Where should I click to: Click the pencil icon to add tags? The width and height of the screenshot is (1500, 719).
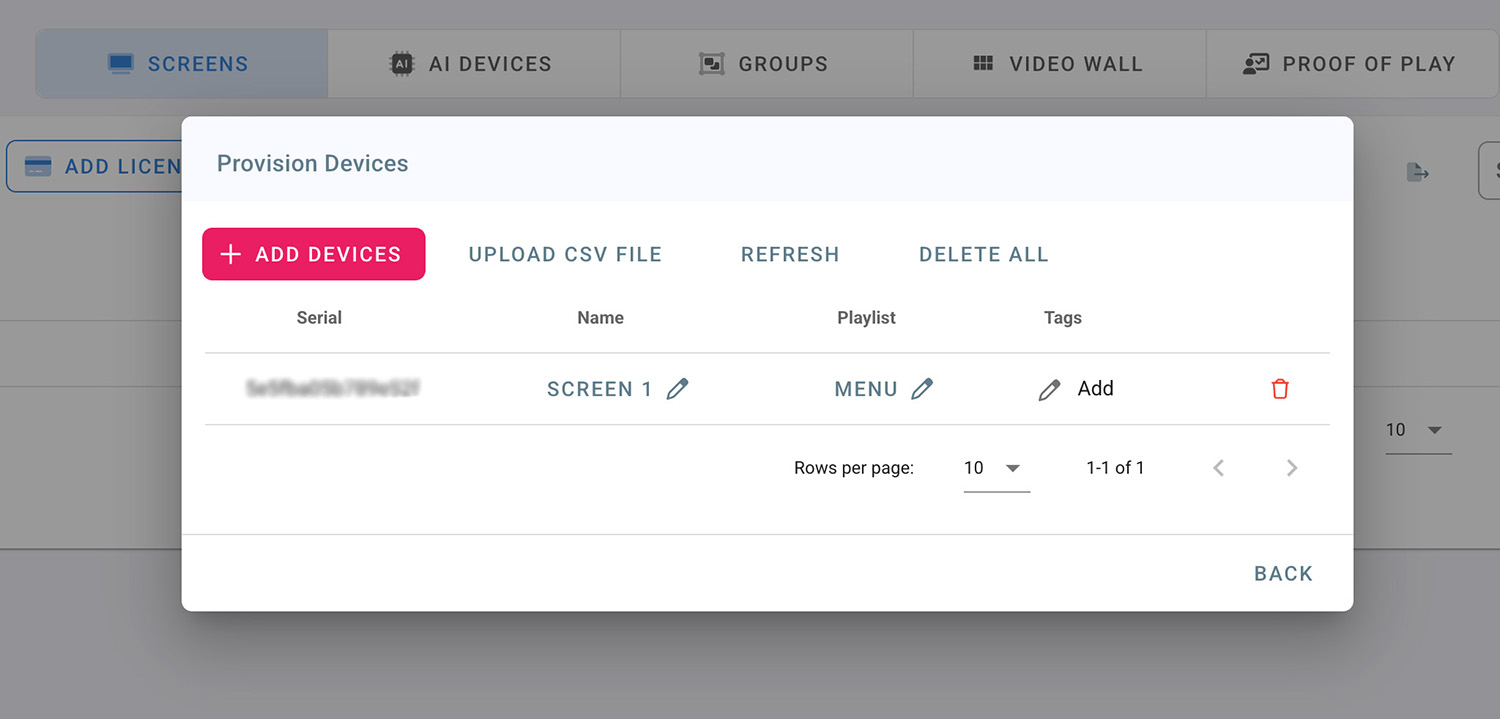(1048, 388)
